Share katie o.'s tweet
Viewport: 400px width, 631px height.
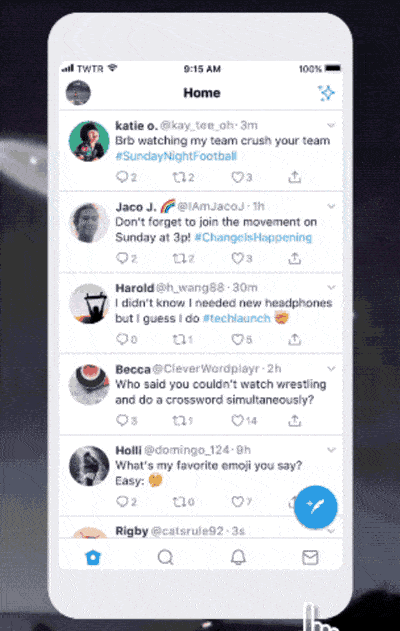tap(295, 177)
